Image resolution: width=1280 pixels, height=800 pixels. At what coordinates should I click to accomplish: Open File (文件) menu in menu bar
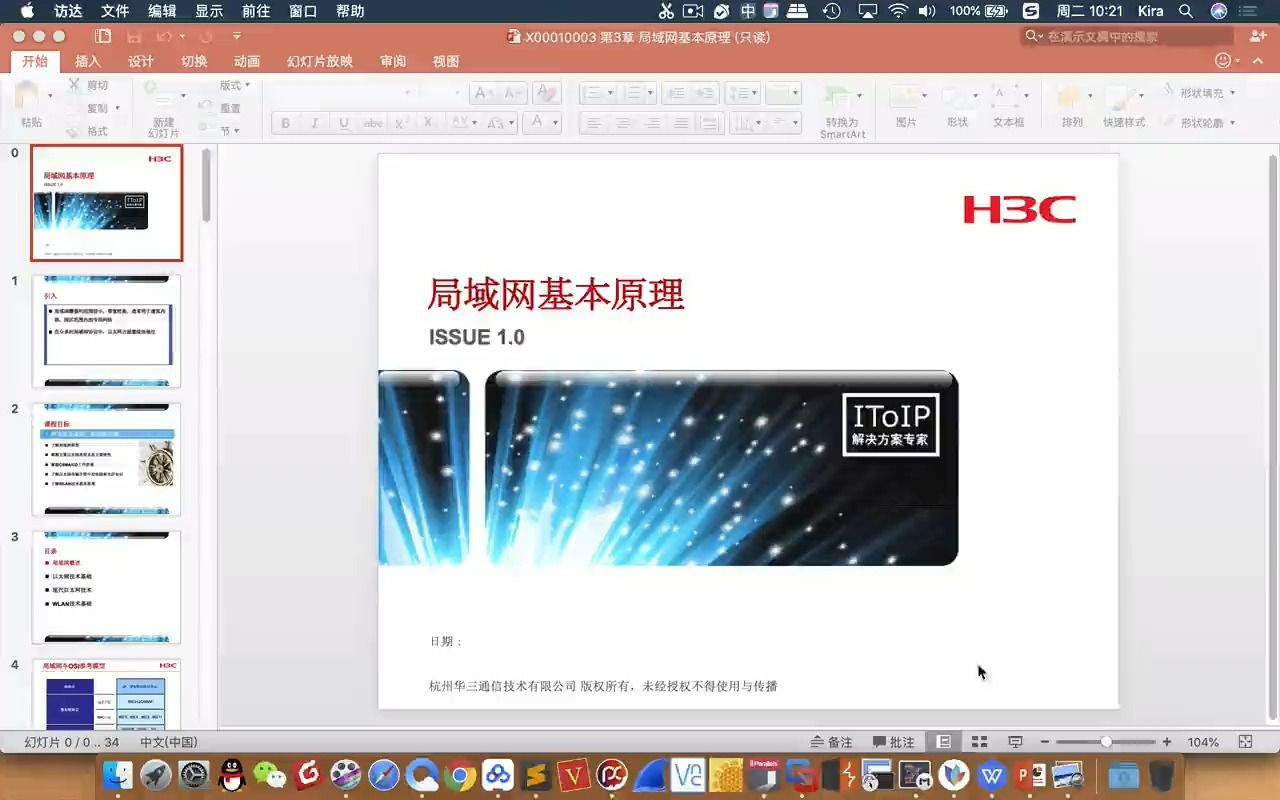[115, 11]
